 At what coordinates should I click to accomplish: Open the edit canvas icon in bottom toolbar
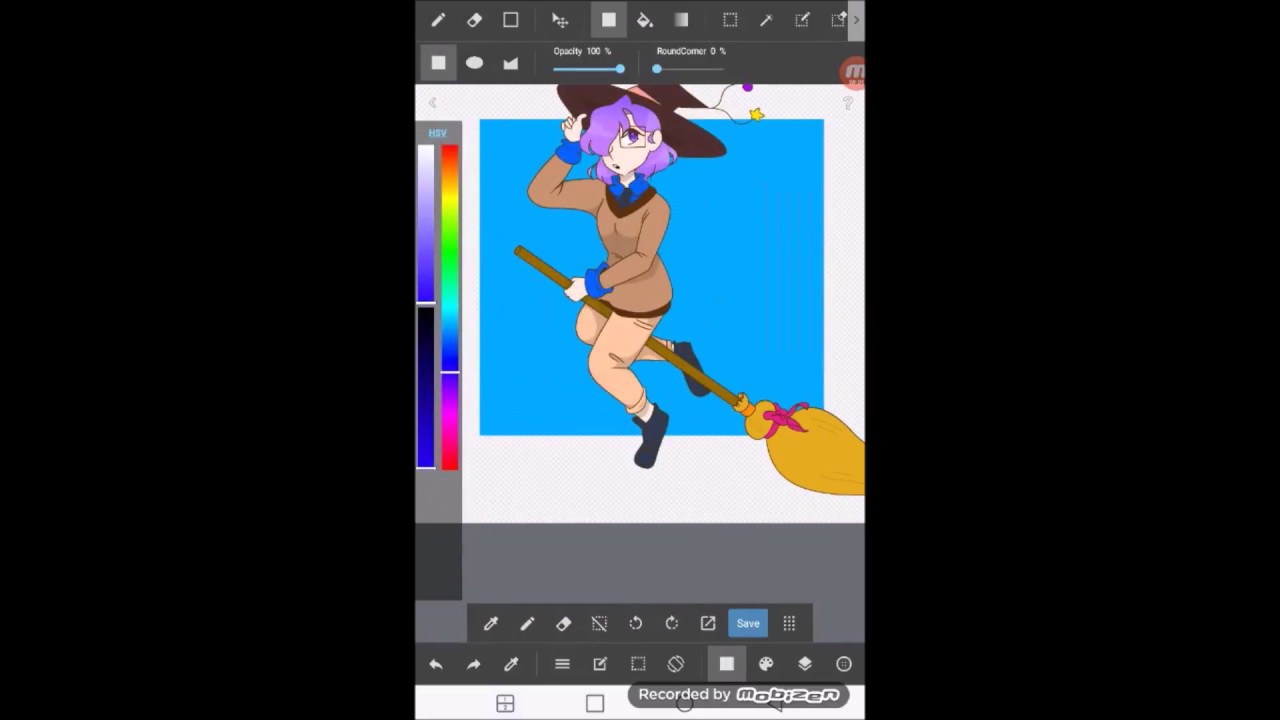600,664
